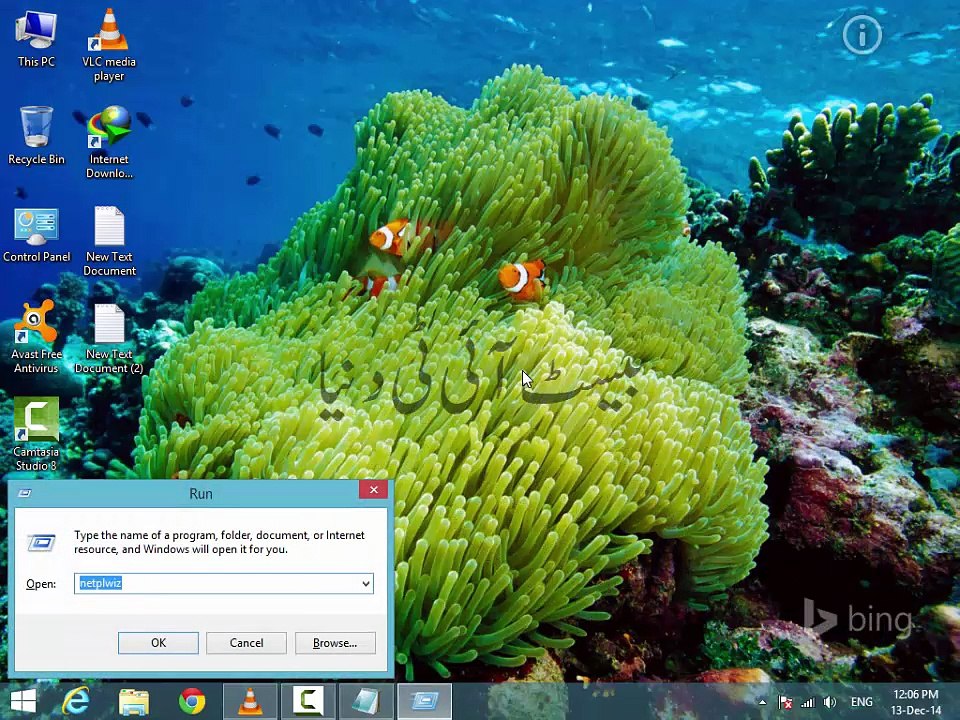Click the 'Open:' label in Run
The height and width of the screenshot is (720, 960).
(41, 584)
